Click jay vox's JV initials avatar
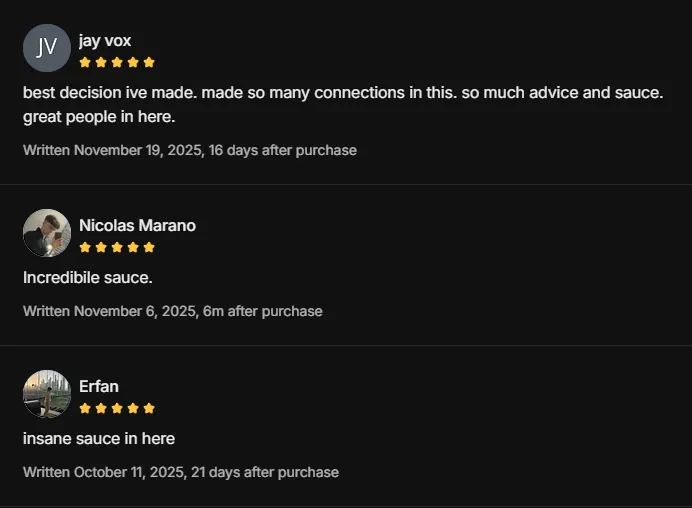Image resolution: width=692 pixels, height=508 pixels. point(46,48)
